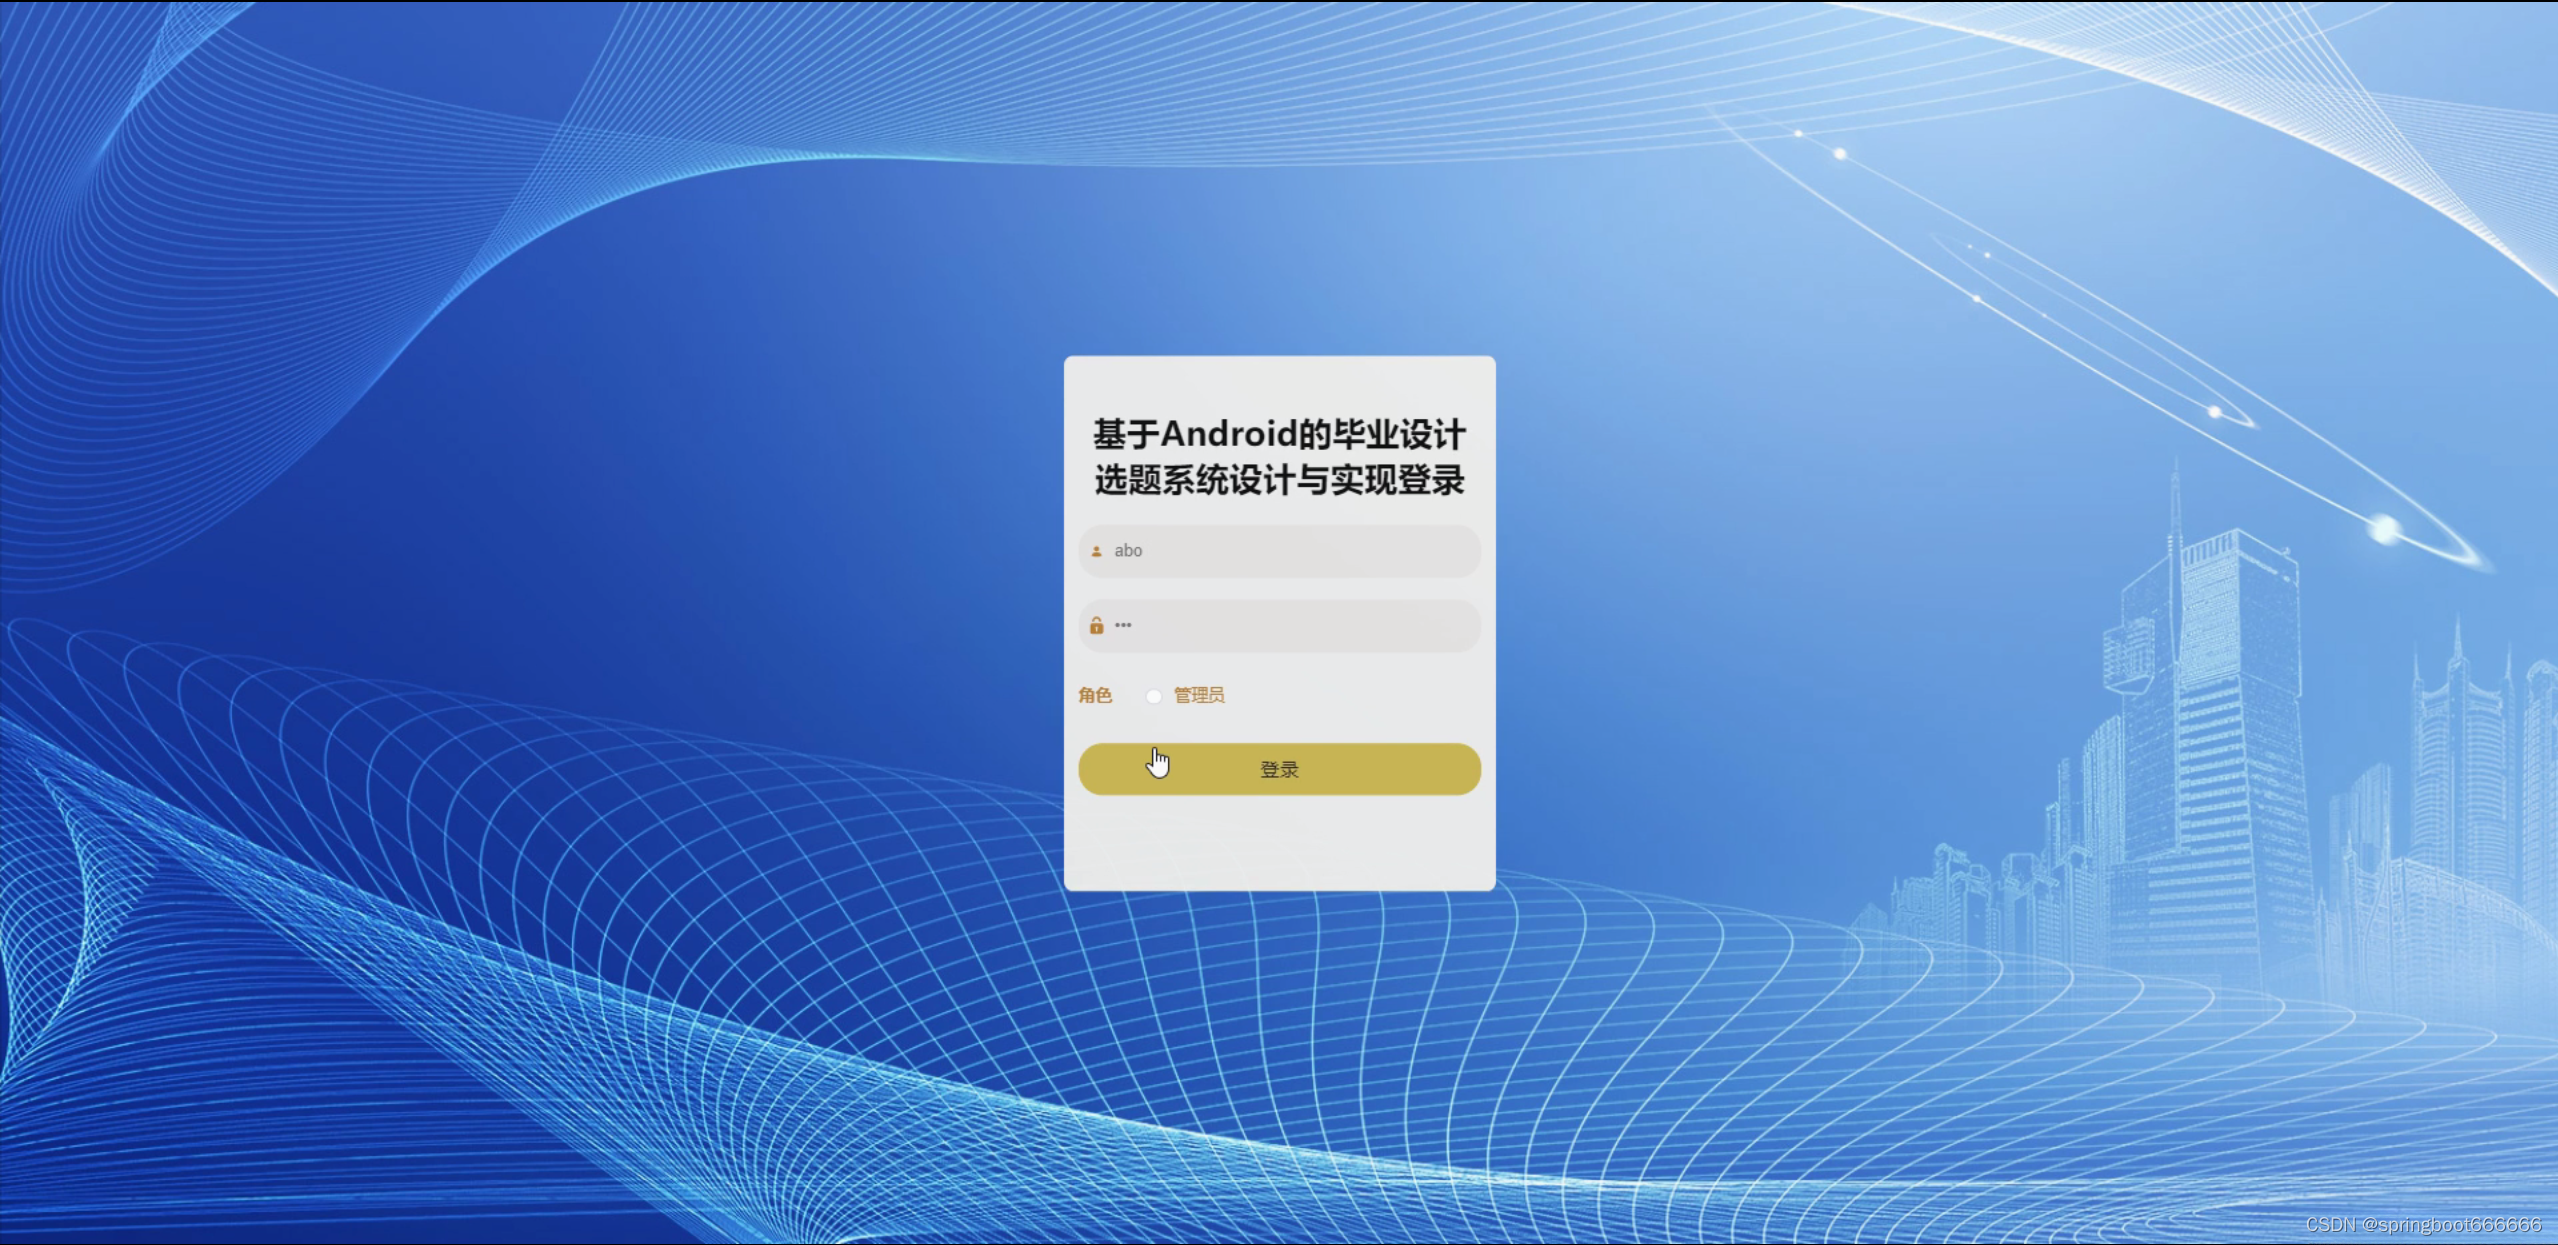
Task: Click the masked password dots
Action: 1123,625
